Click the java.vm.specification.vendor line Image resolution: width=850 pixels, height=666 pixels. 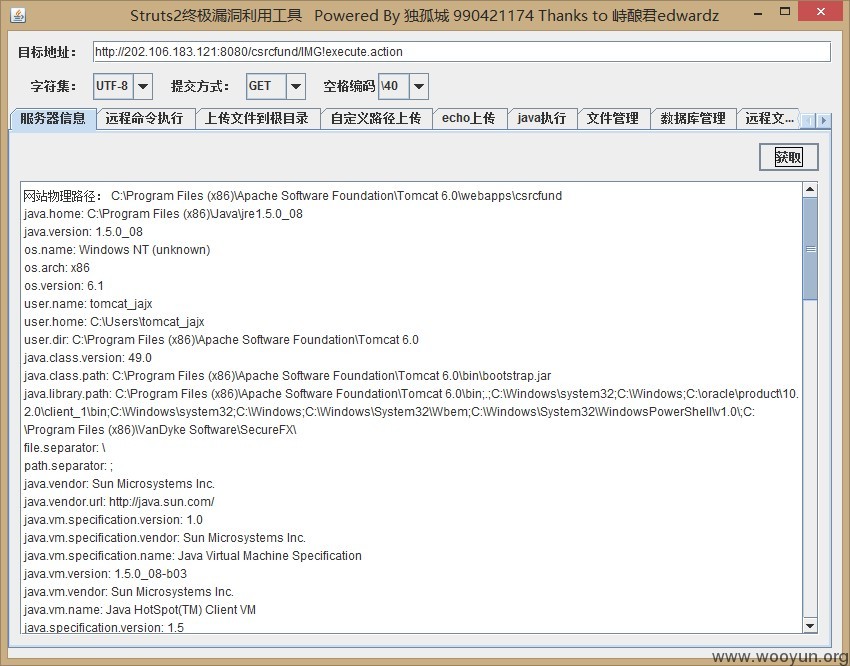point(165,538)
